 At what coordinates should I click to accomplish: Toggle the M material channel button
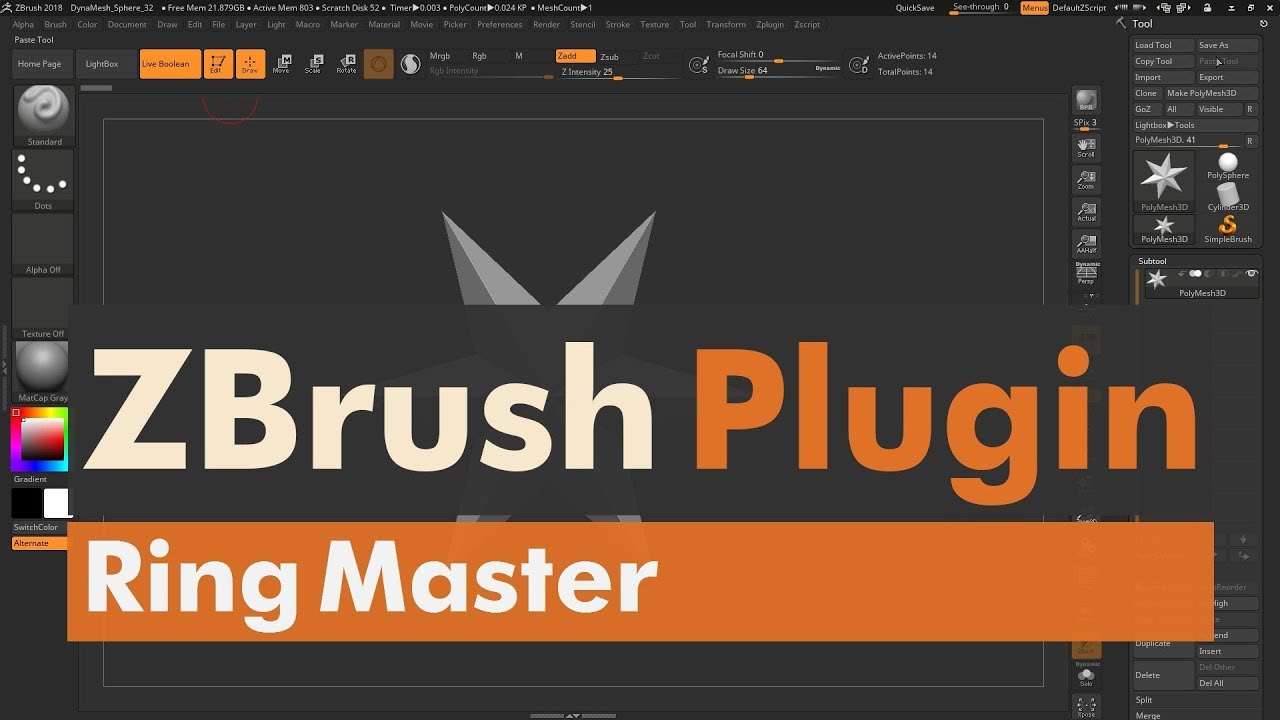(x=519, y=56)
